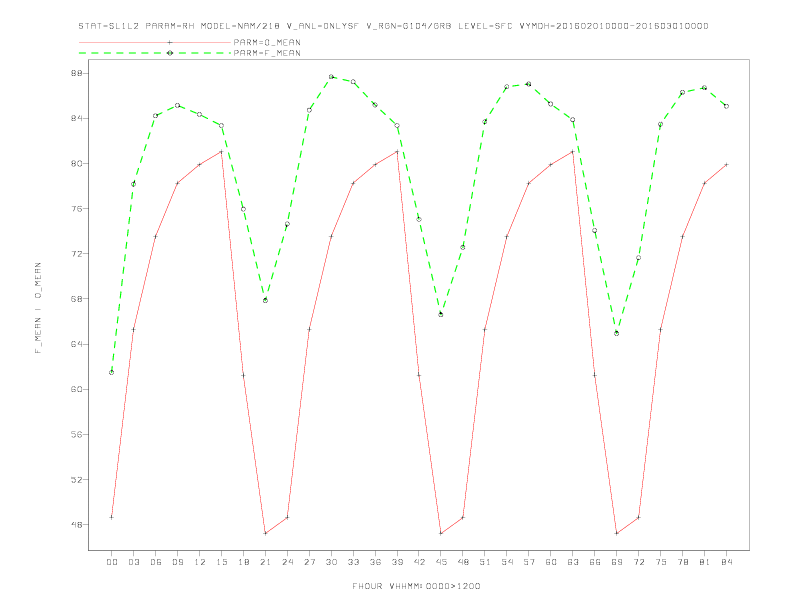Select the PARM=O_MEAN legend label

pos(267,42)
